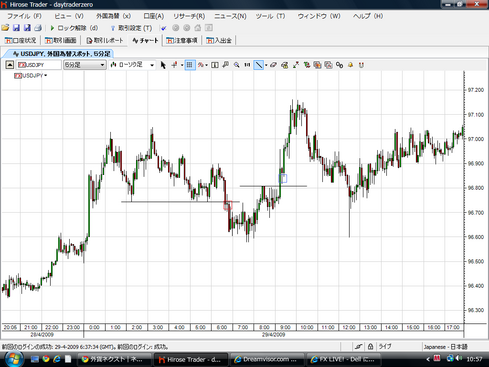Open the 外国為替 (x) menu
Image resolution: width=489 pixels, height=367 pixels.
pos(113,16)
